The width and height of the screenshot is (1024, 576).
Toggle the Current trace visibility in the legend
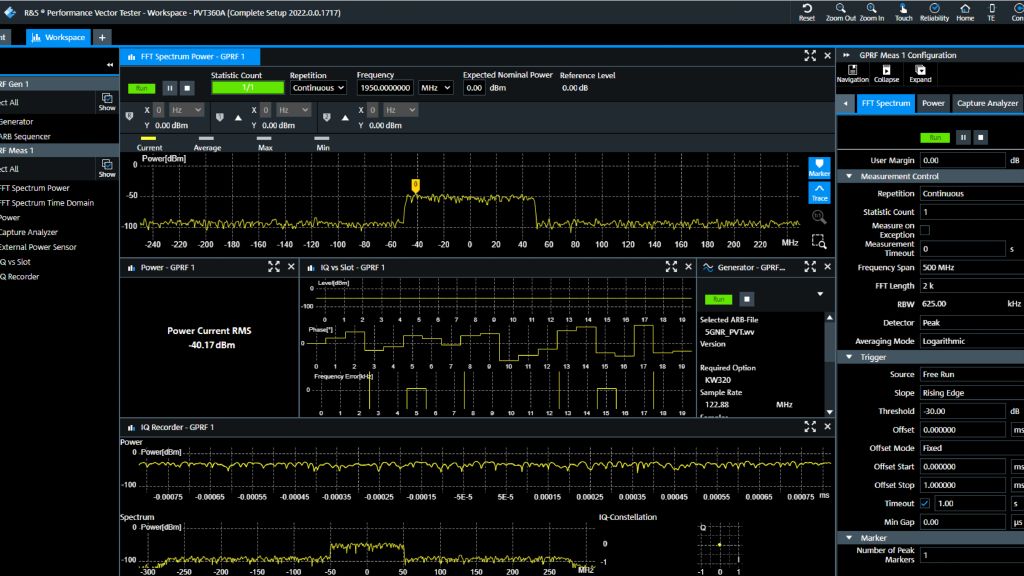148,143
